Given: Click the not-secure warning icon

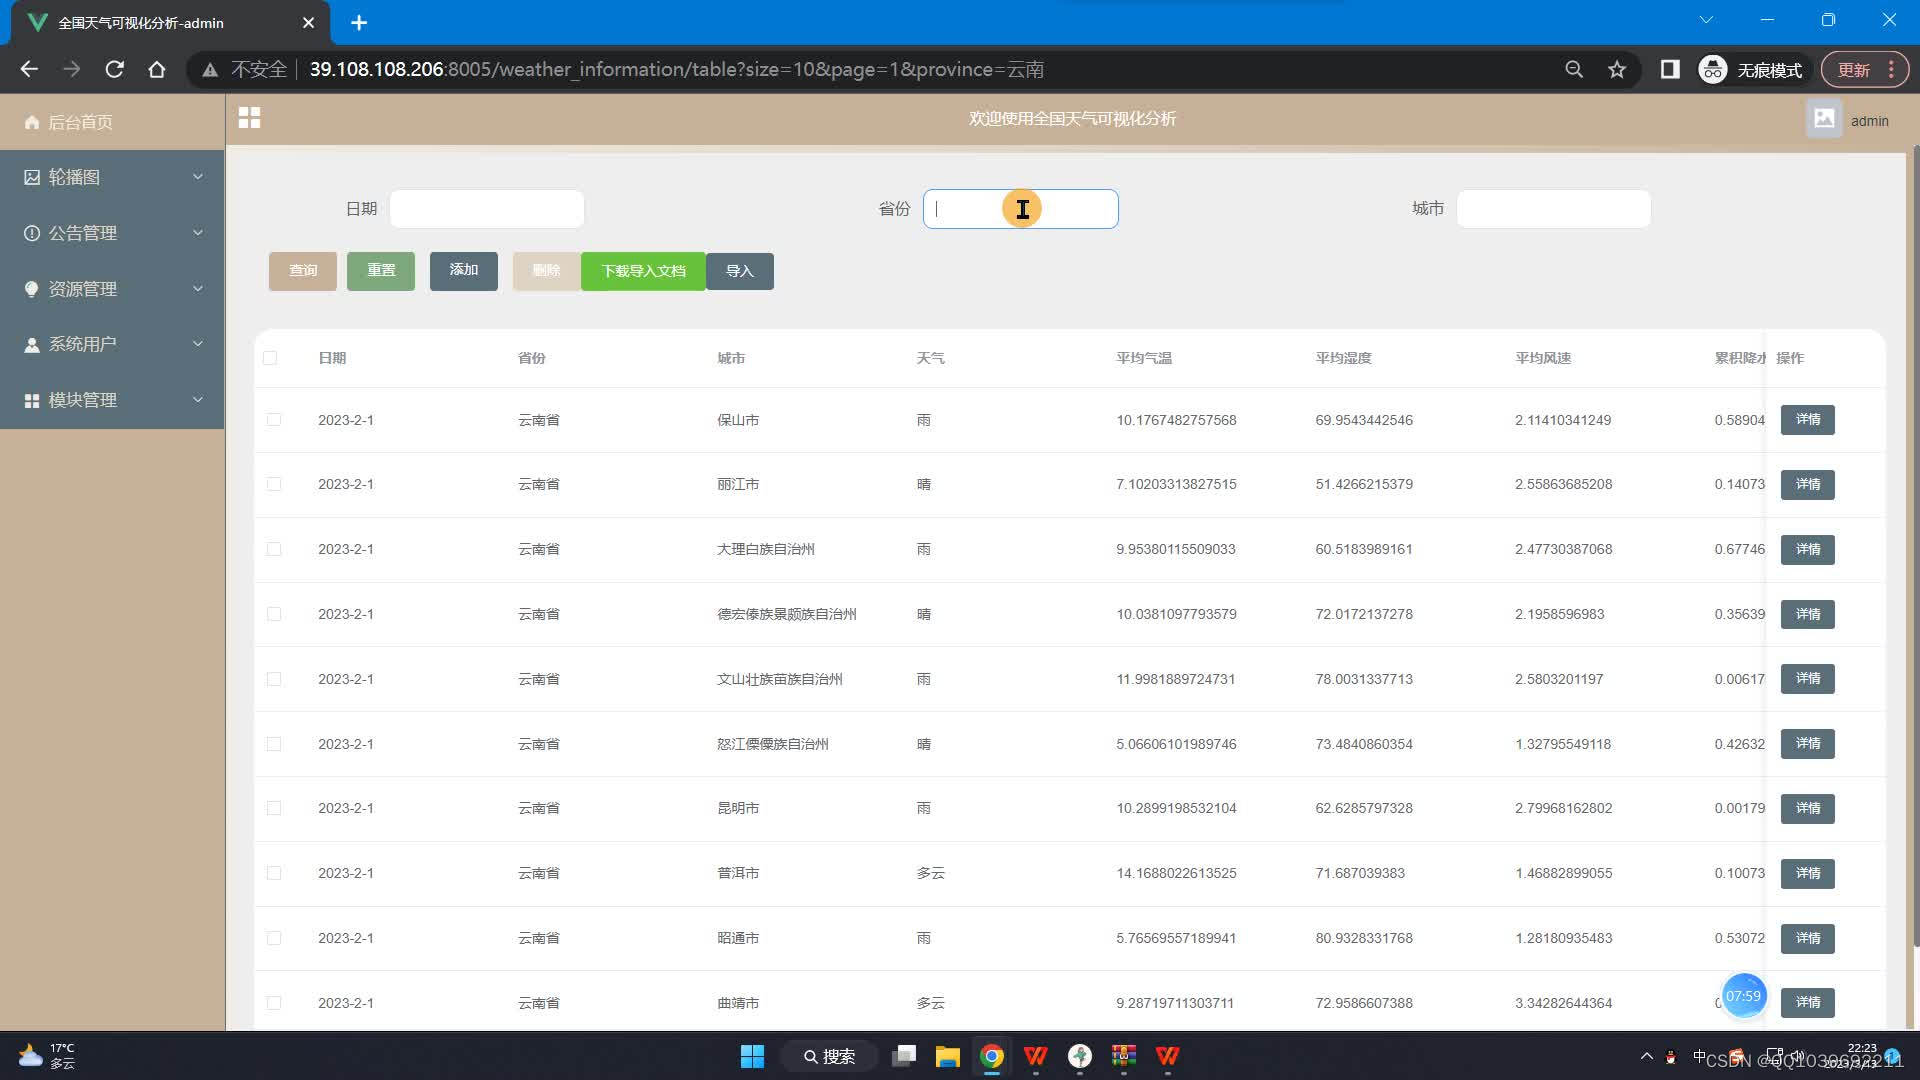Looking at the screenshot, I should coord(210,69).
